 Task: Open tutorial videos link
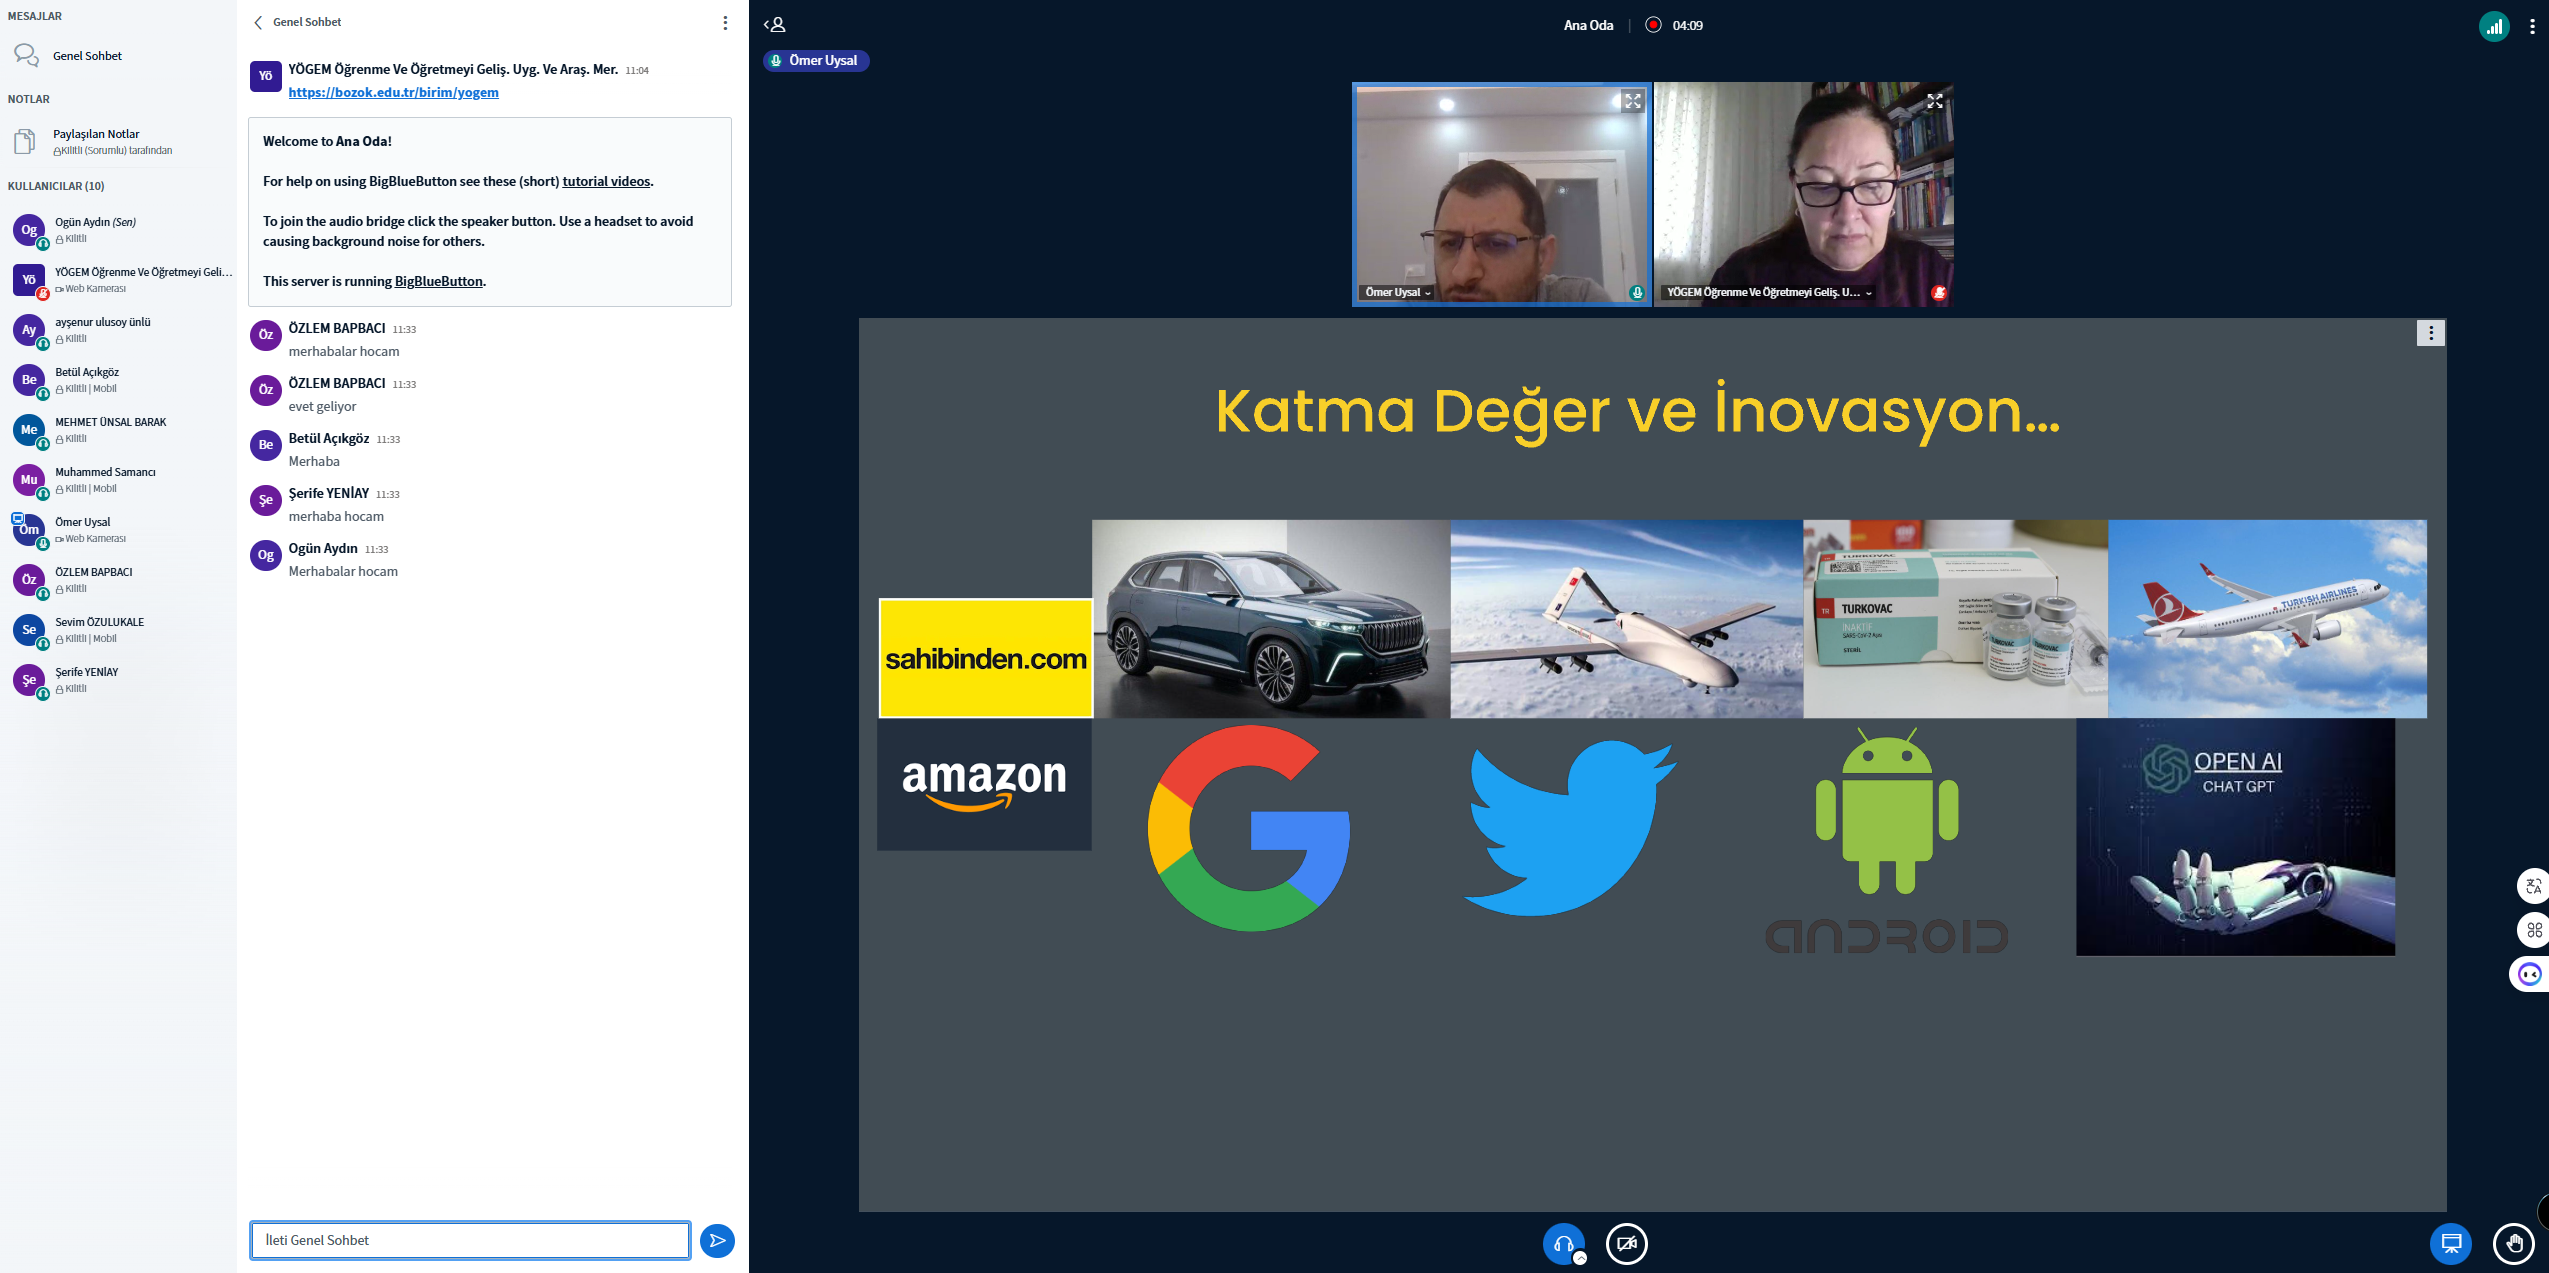pyautogui.click(x=606, y=181)
